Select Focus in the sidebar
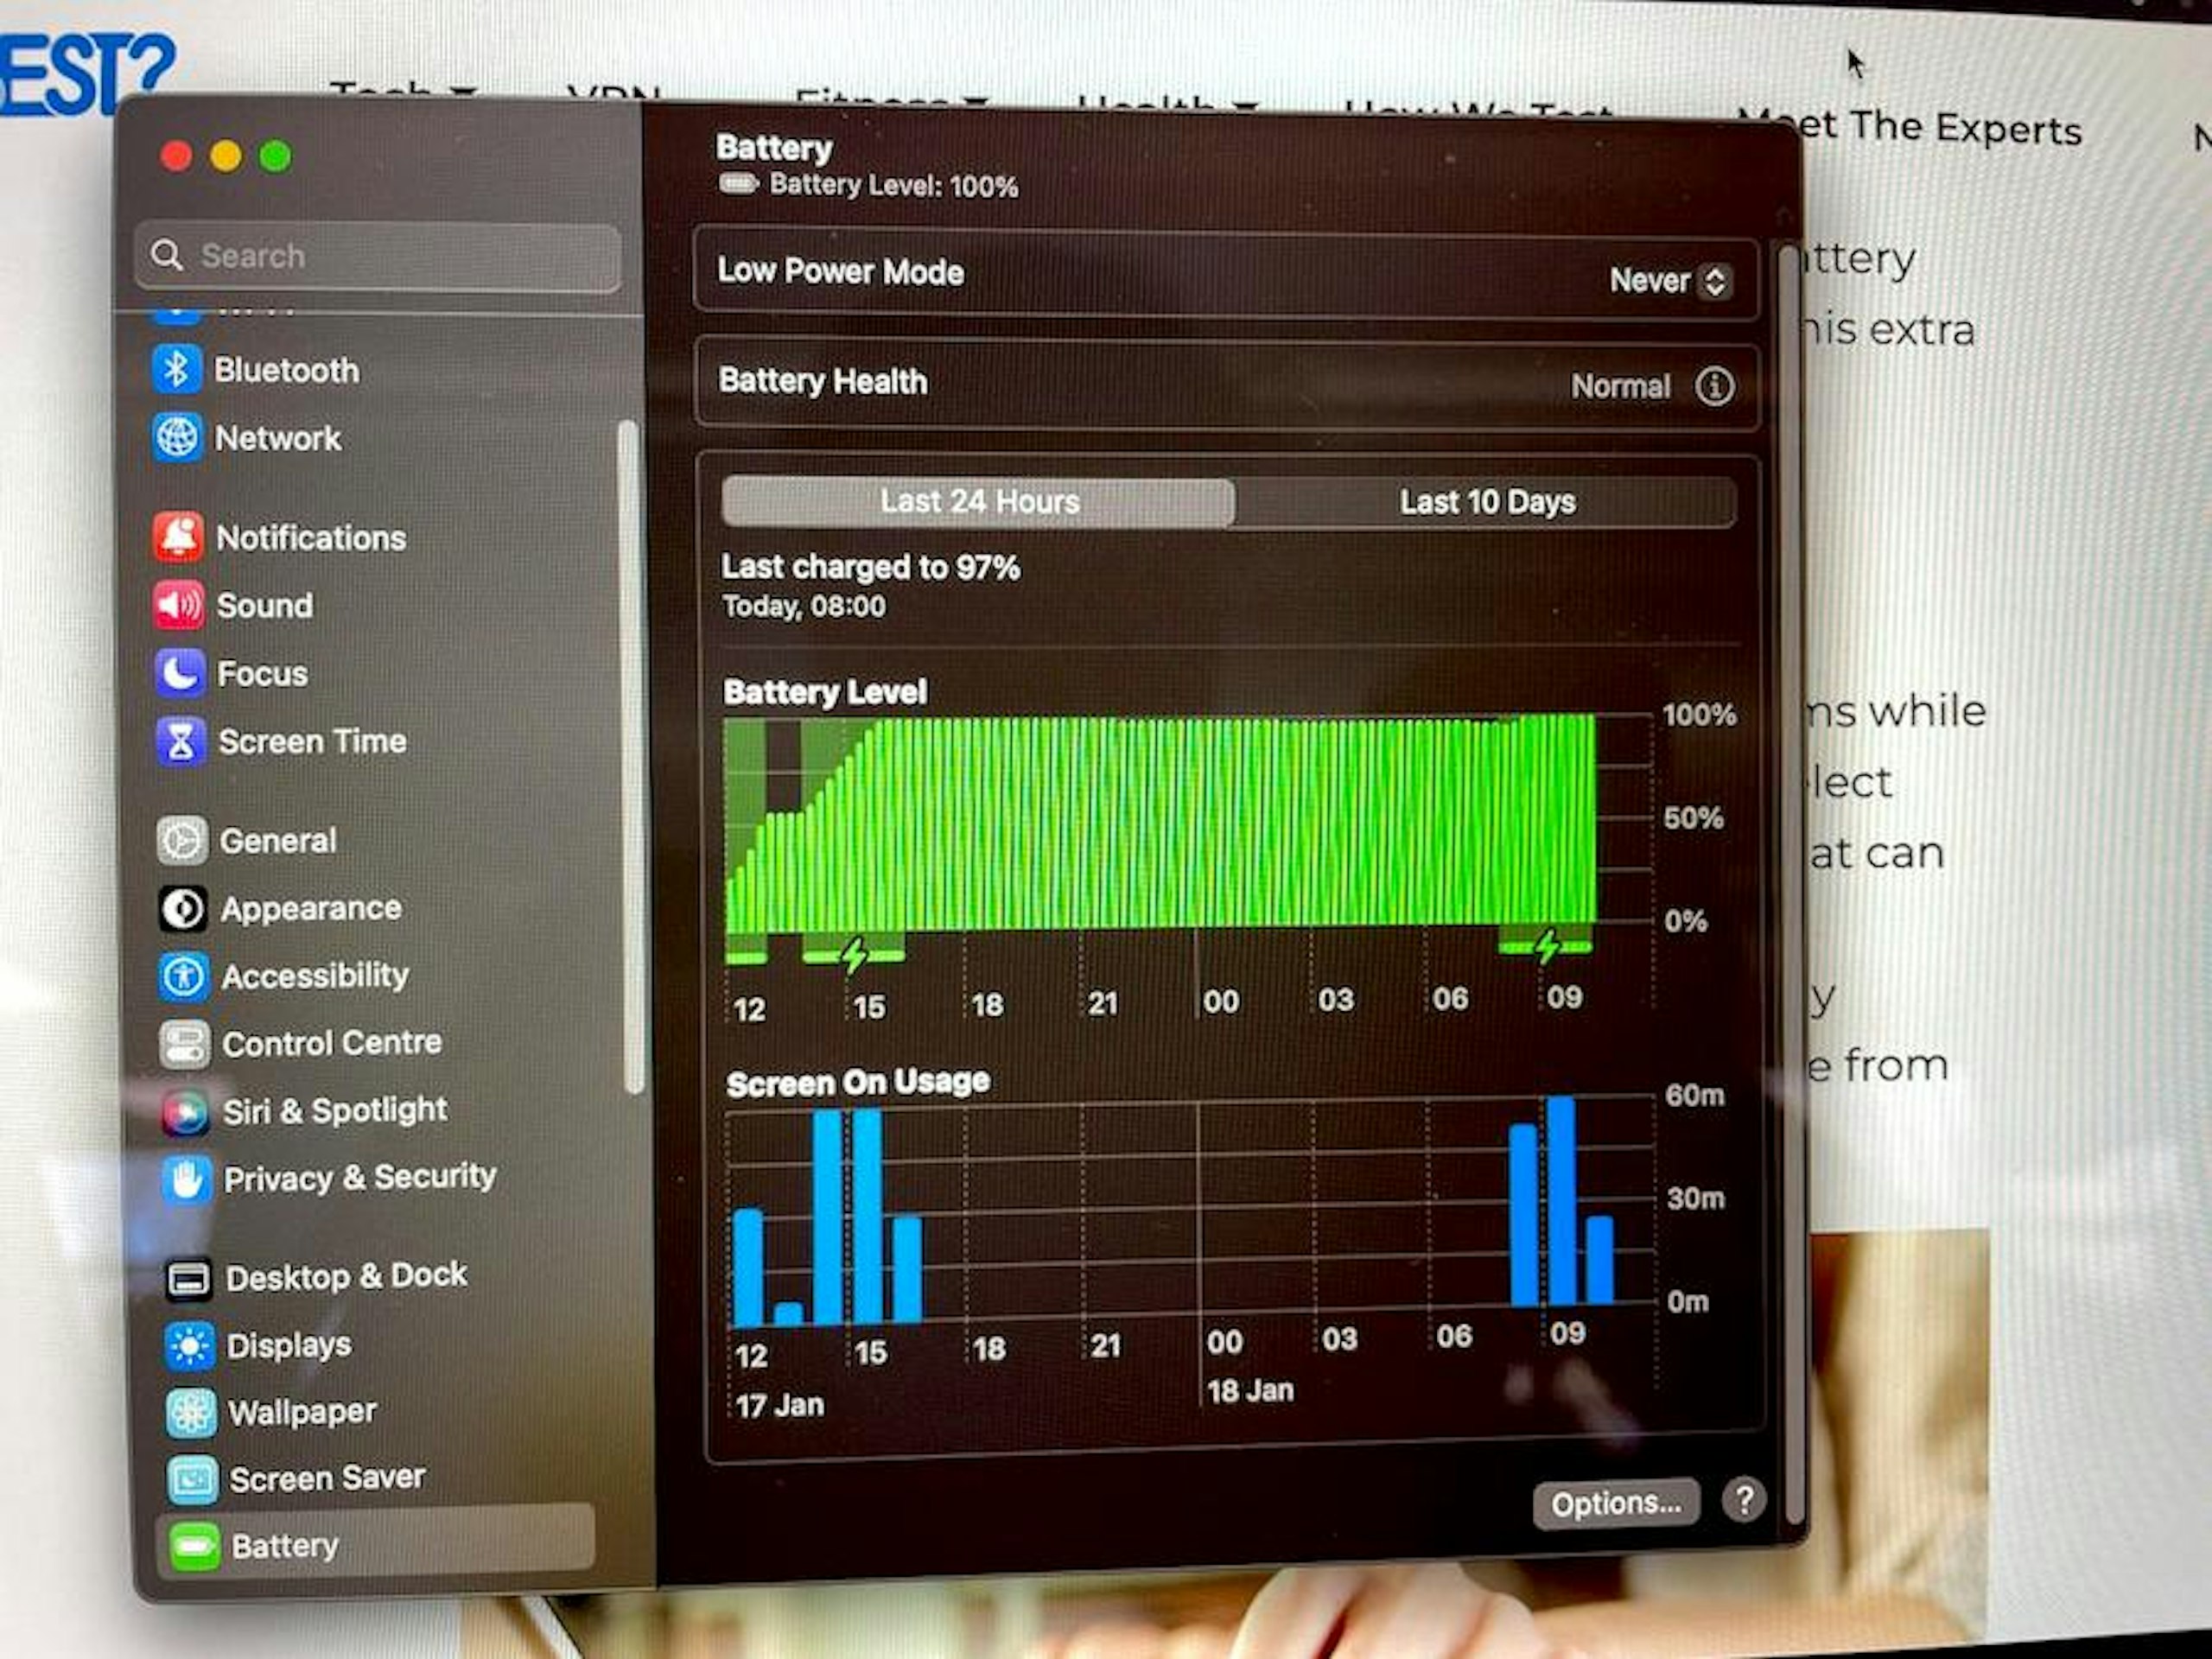Viewport: 2212px width, 1659px height. click(x=262, y=673)
